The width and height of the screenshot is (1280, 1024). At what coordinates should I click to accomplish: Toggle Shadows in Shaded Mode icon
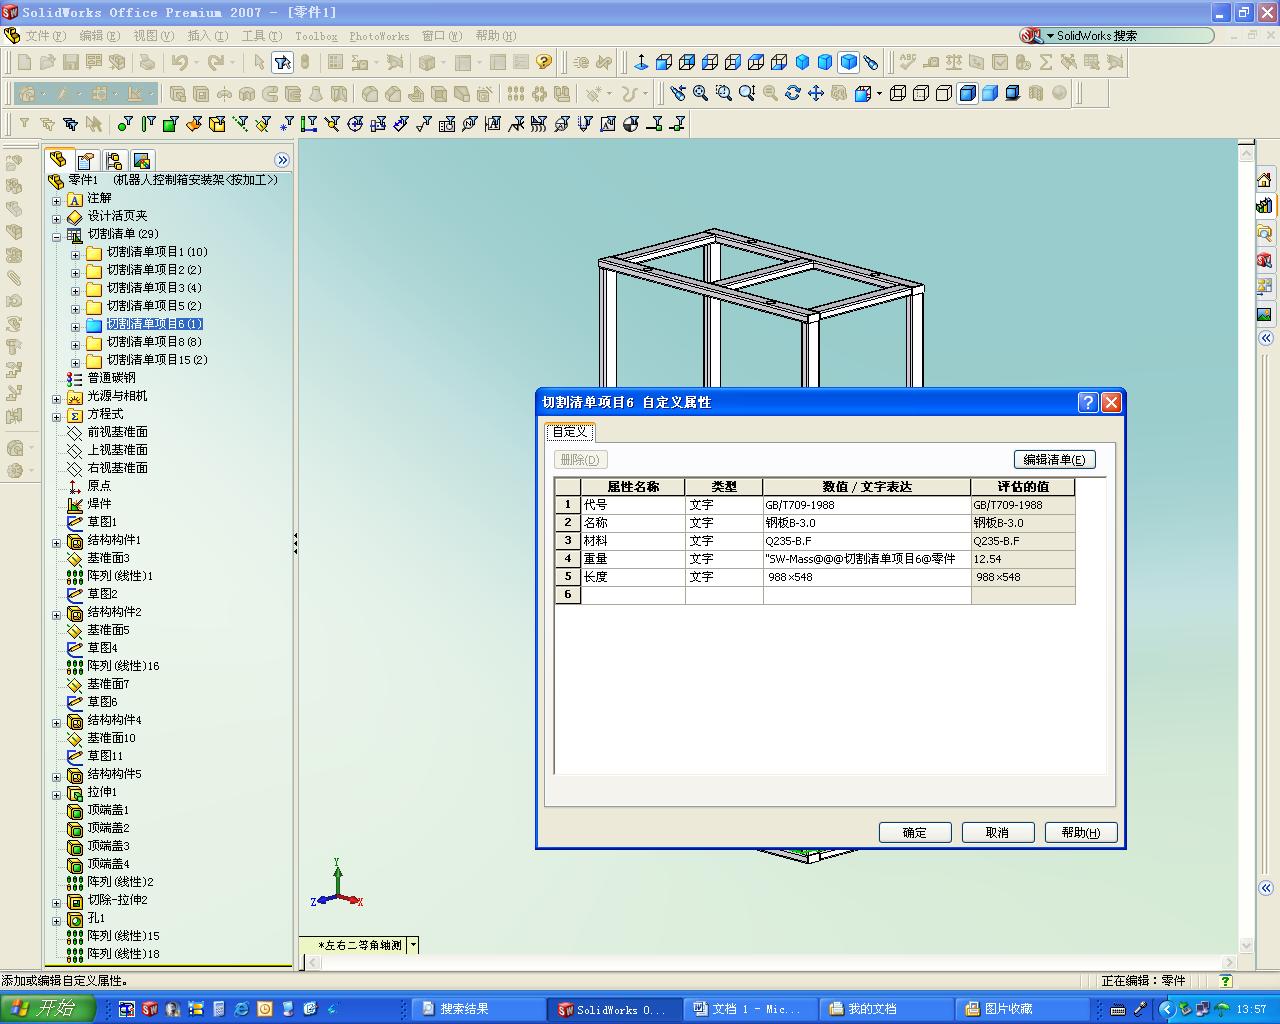(1013, 93)
